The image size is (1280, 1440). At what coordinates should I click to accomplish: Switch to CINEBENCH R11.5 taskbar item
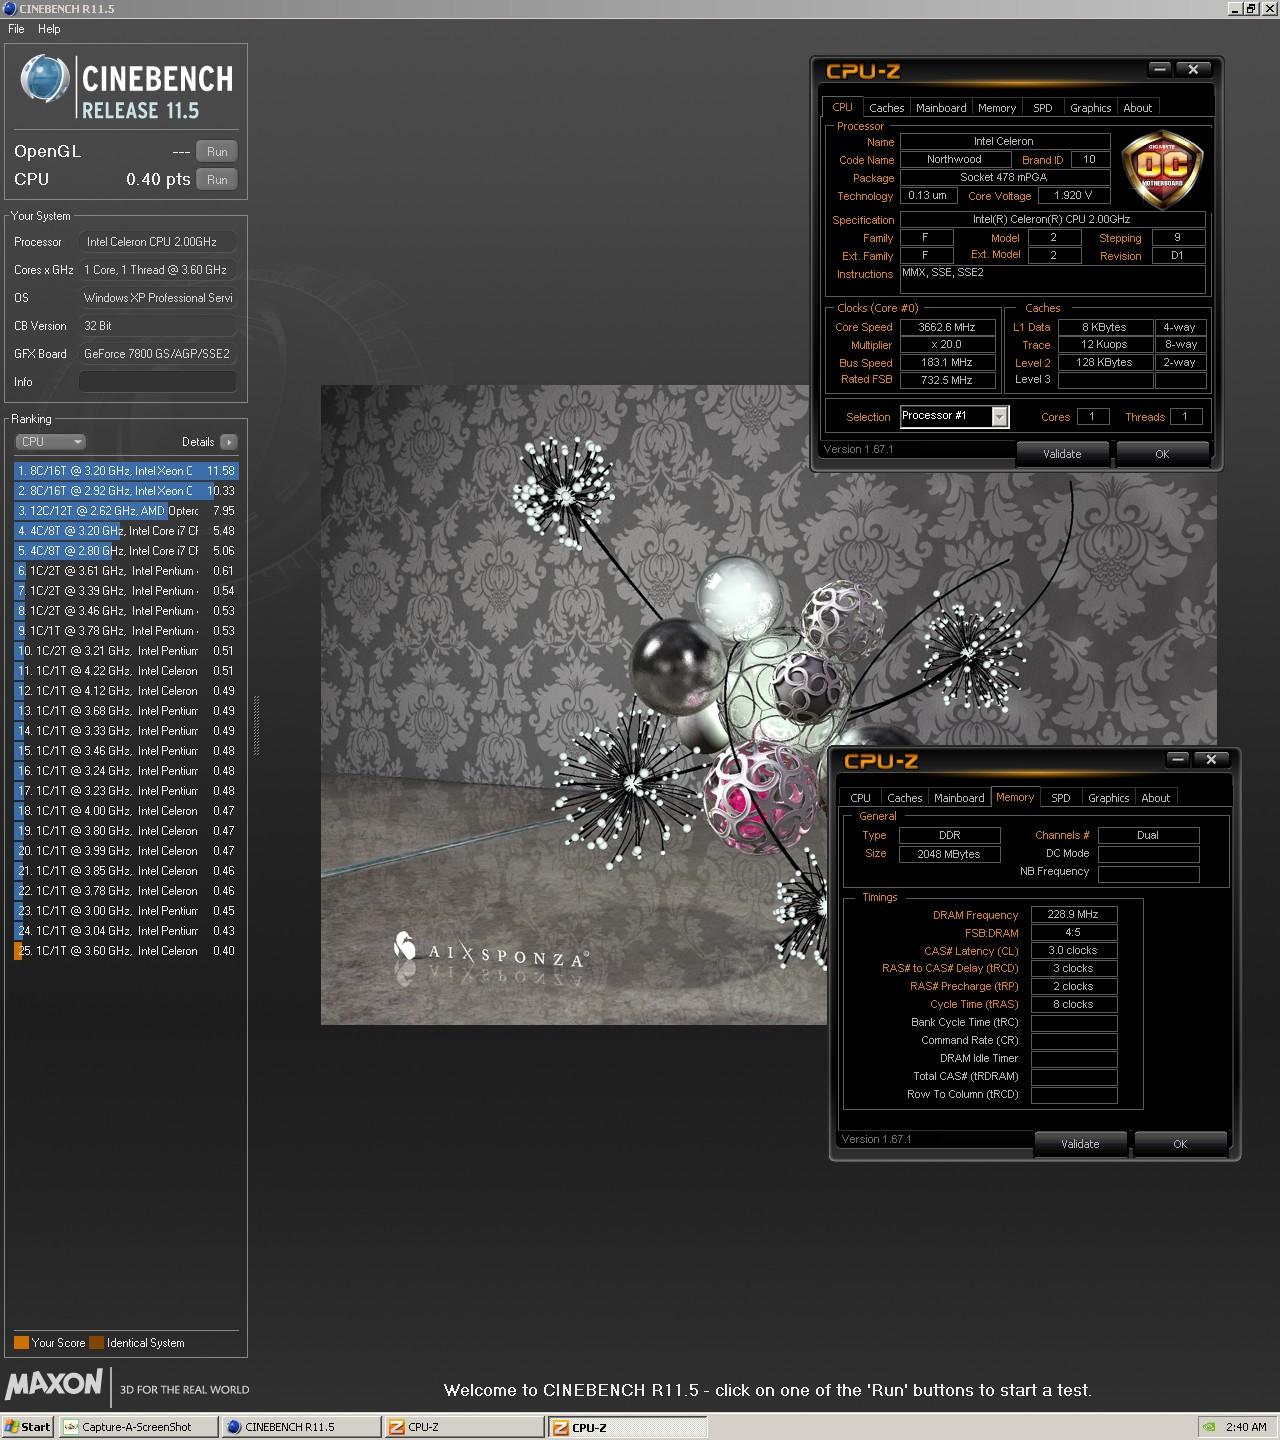pos(301,1427)
